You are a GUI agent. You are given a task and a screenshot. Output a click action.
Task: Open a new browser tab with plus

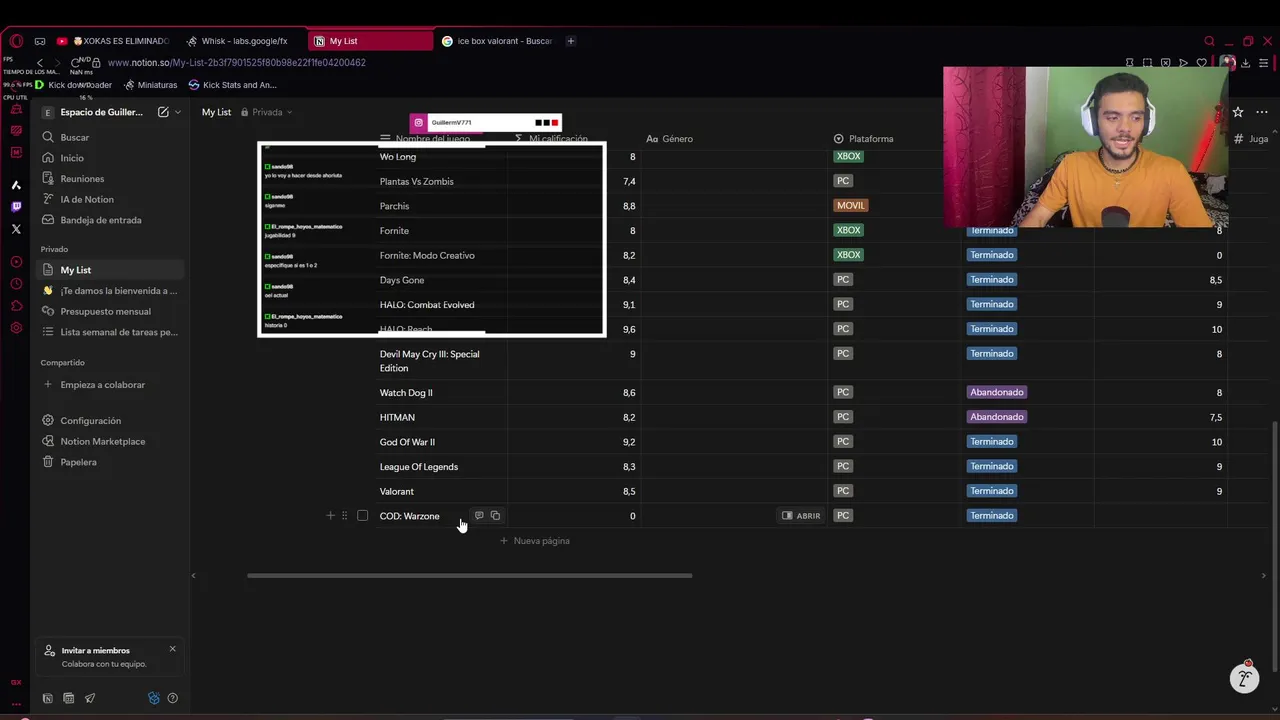click(x=571, y=41)
